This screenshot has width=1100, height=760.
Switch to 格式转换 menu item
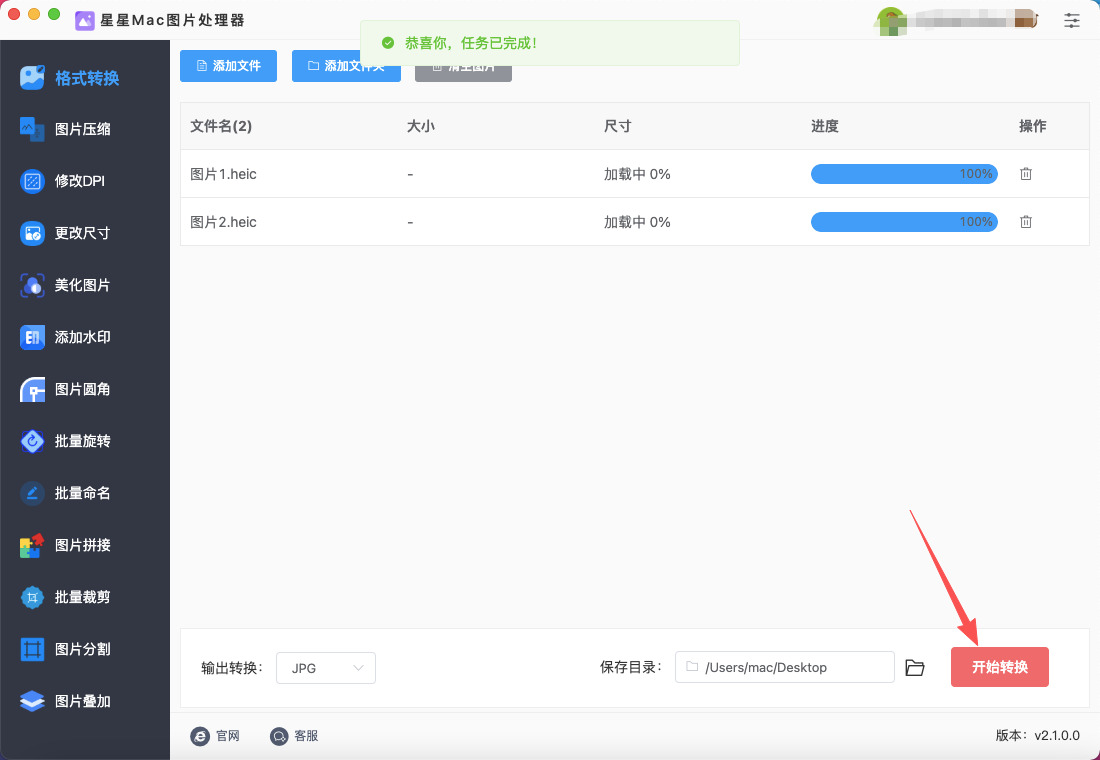click(87, 78)
